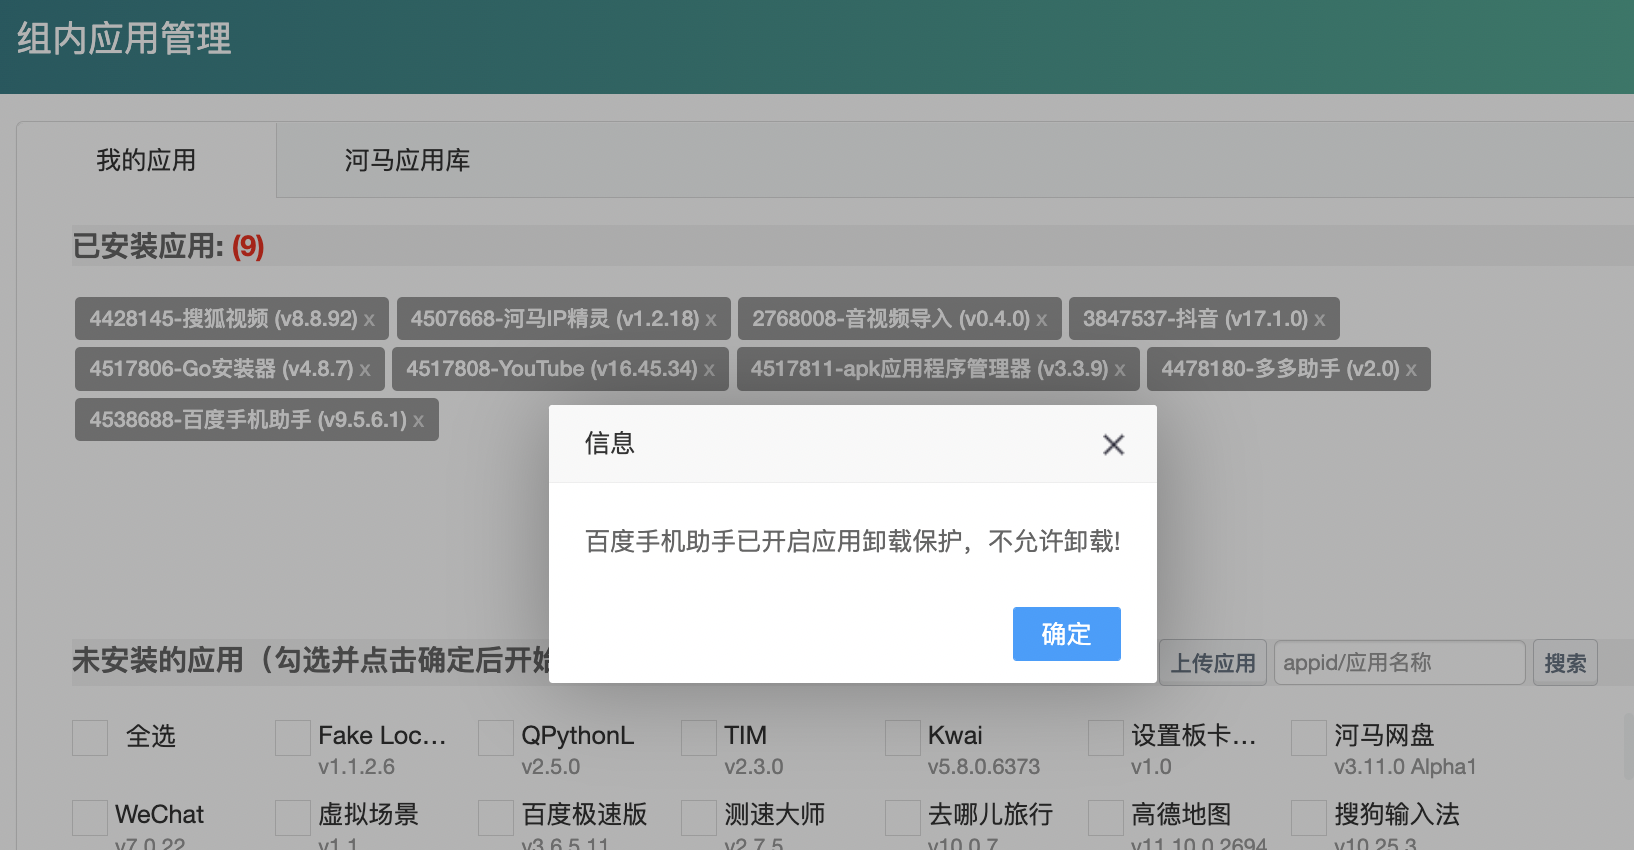Remove 百度手机助手 tag via x
The width and height of the screenshot is (1634, 850).
coord(419,421)
